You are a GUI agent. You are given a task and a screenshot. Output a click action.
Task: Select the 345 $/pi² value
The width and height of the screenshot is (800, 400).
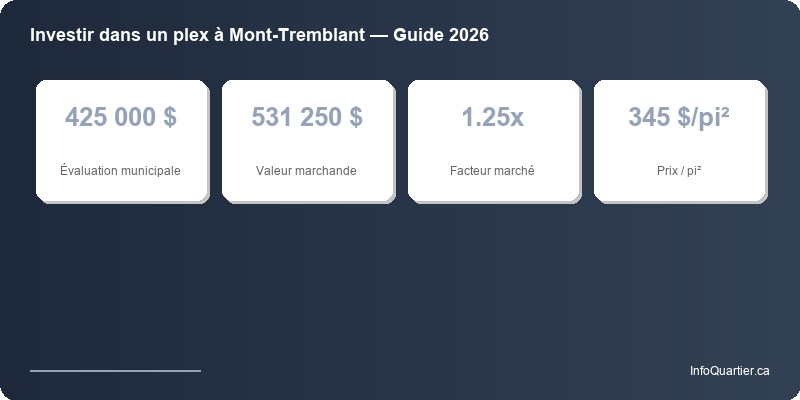click(x=678, y=117)
